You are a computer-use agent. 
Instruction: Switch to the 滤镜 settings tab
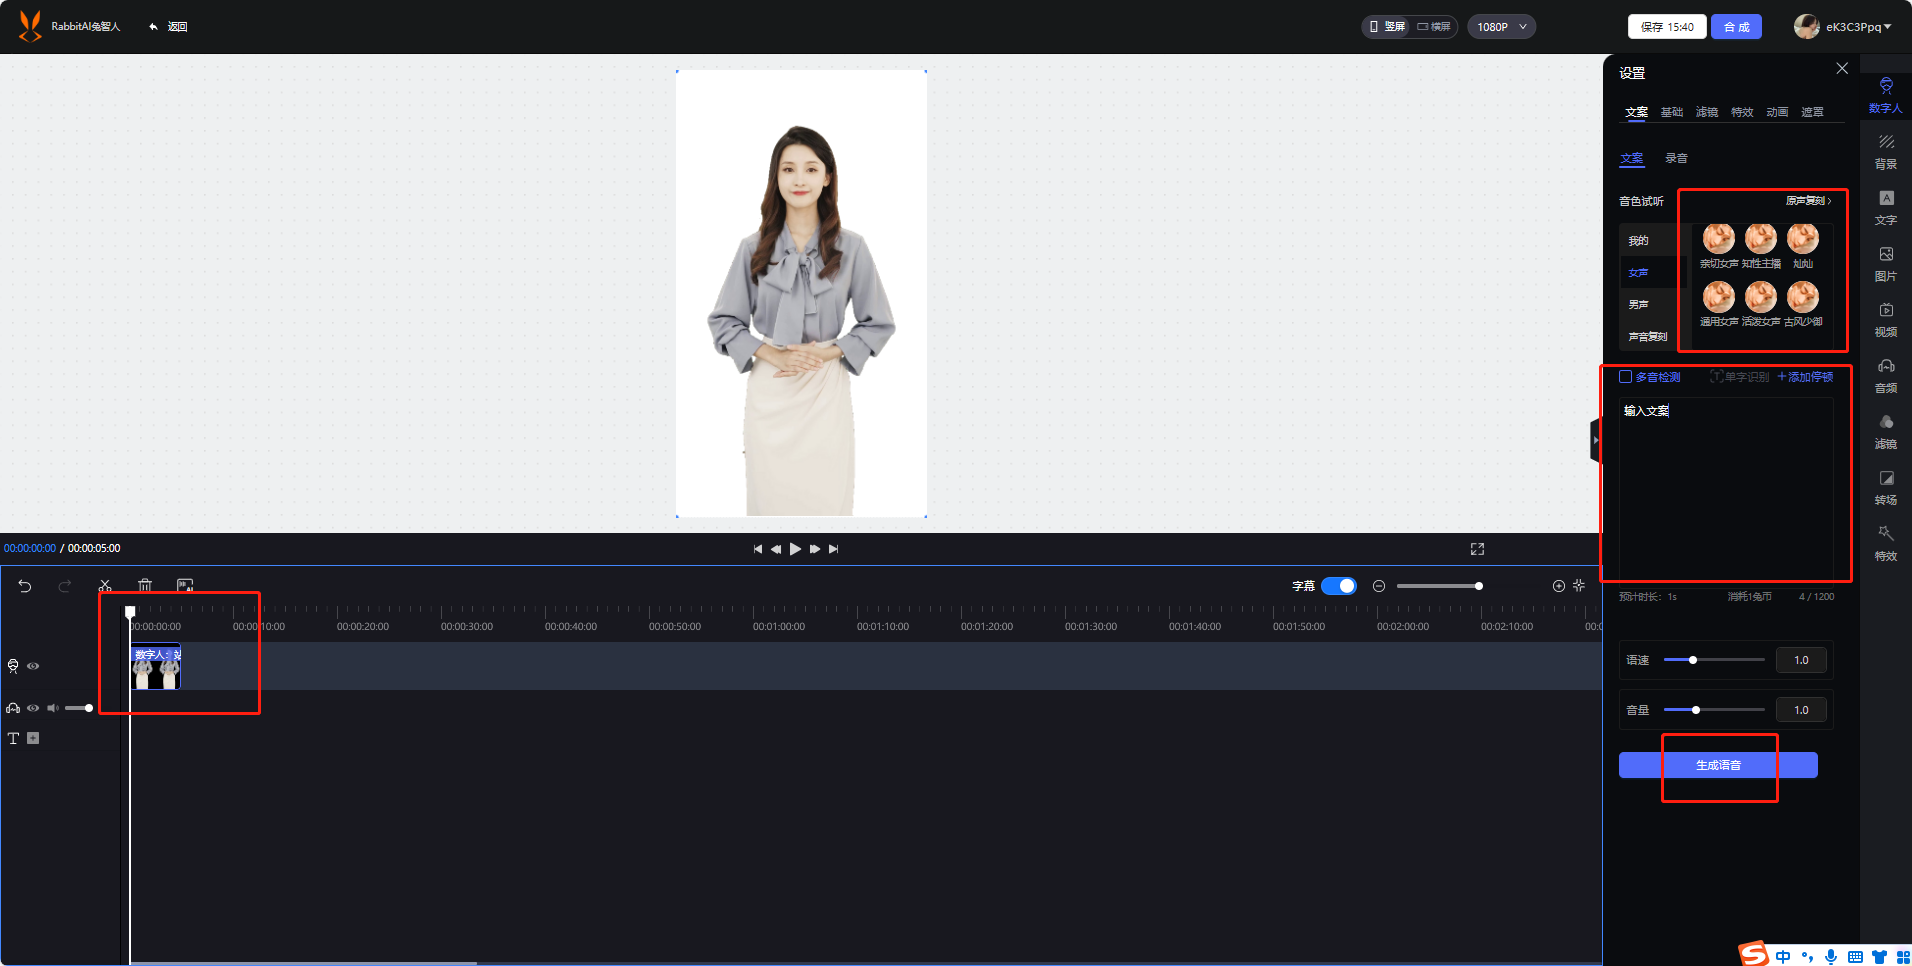1707,112
